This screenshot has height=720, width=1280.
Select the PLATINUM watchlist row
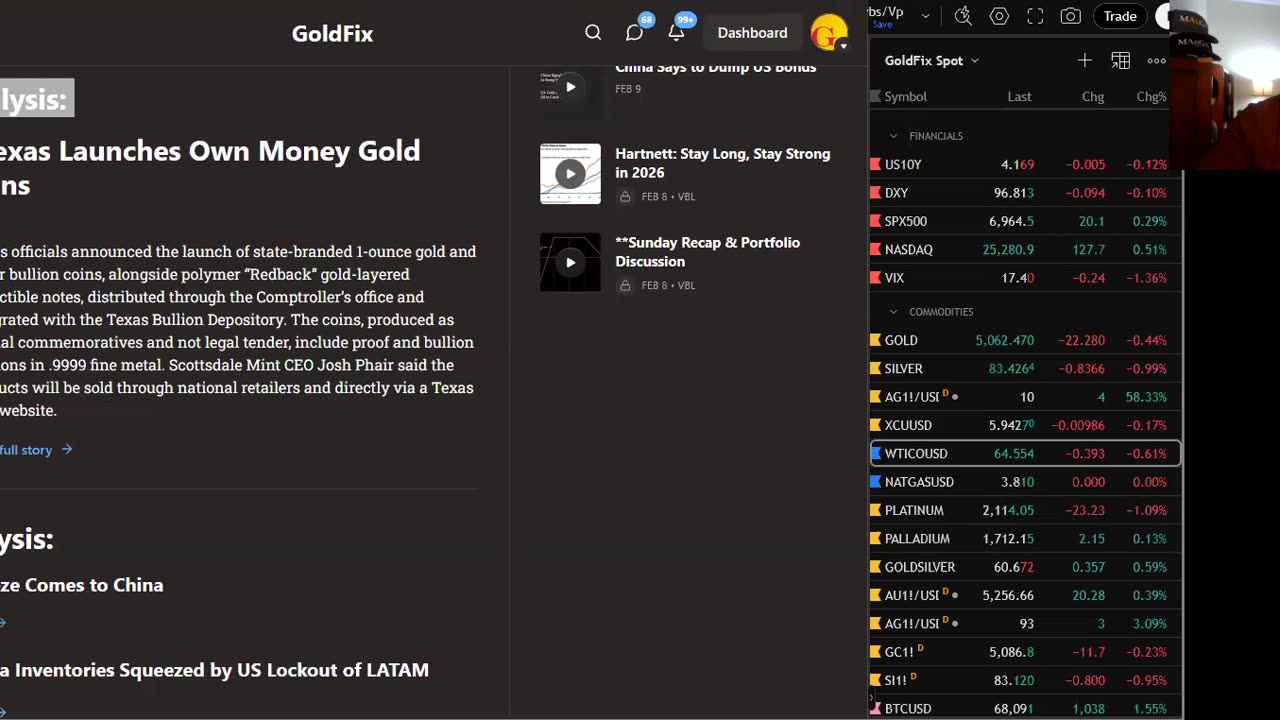1025,510
